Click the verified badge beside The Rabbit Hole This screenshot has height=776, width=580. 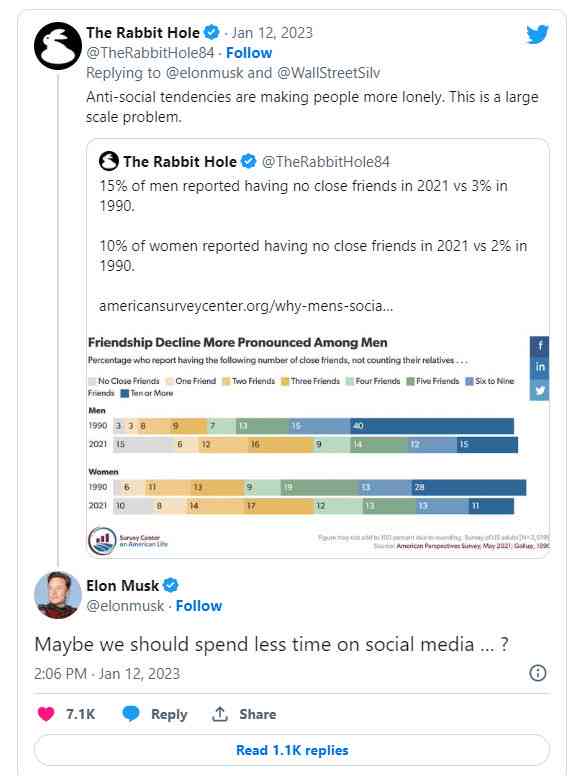[212, 33]
